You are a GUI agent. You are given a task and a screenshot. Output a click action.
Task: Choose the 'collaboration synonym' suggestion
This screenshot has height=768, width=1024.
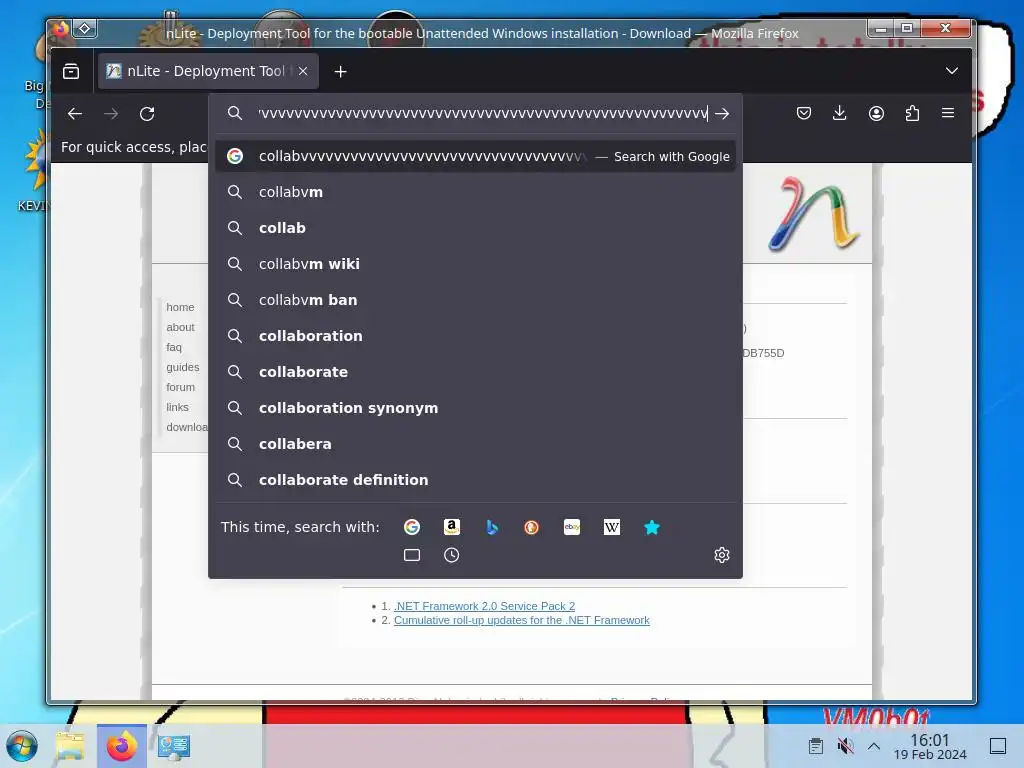(475, 408)
